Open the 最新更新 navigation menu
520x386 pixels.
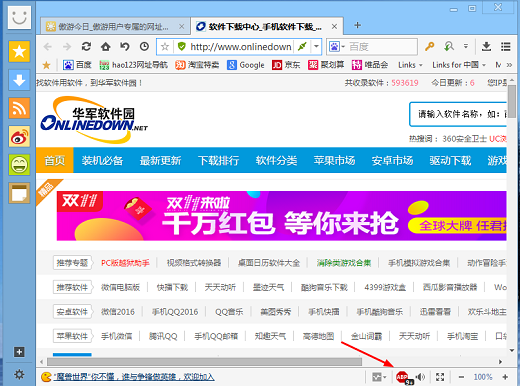point(160,161)
